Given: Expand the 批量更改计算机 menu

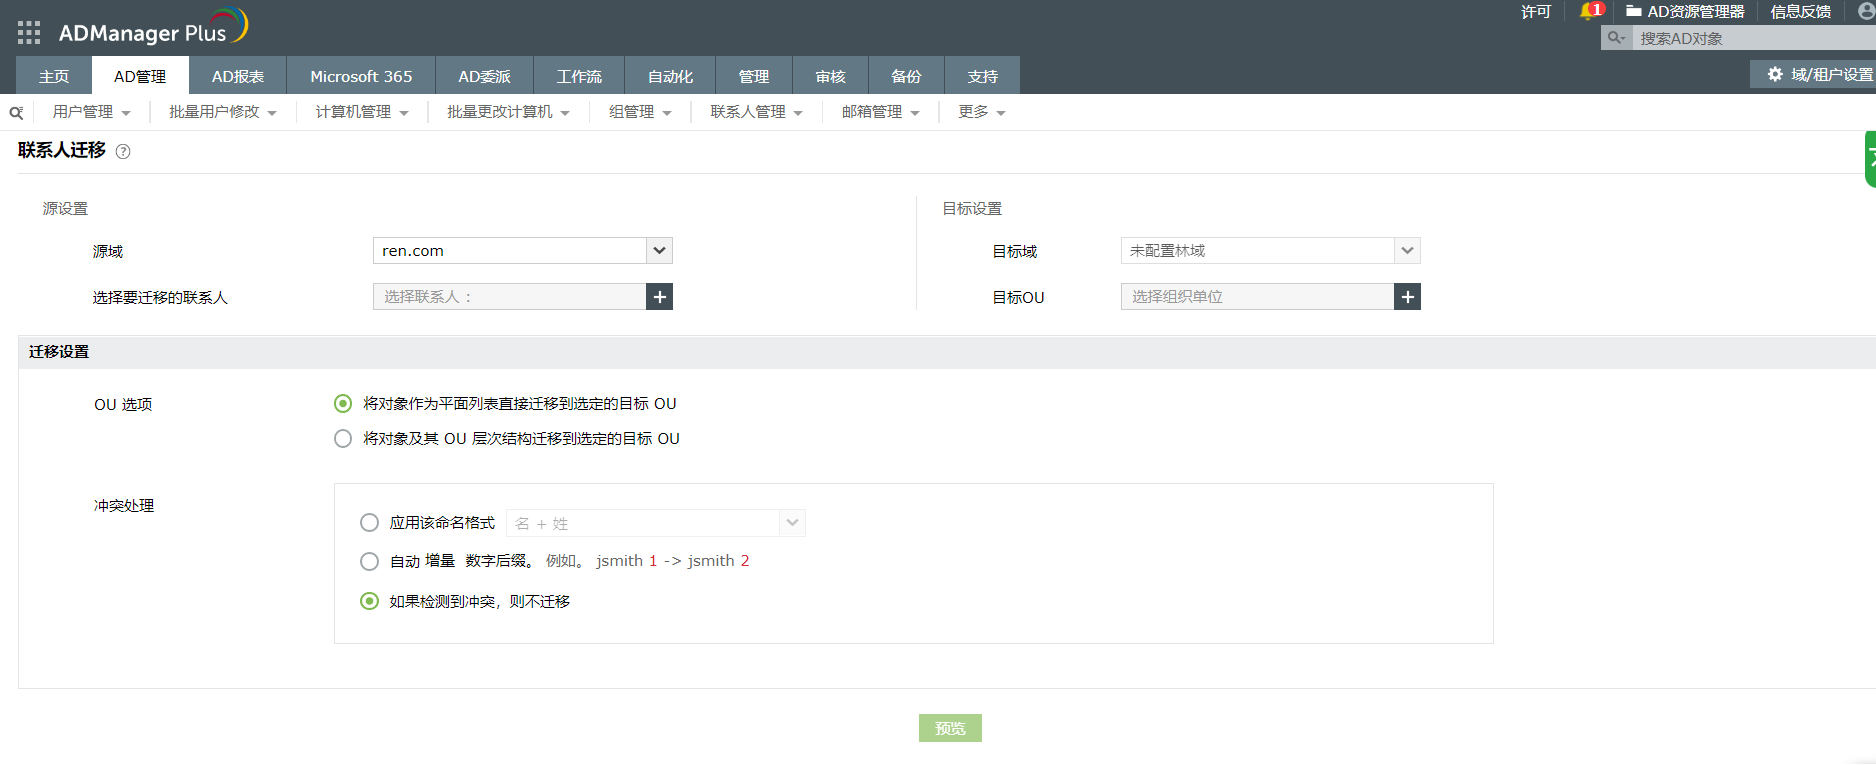Looking at the screenshot, I should pyautogui.click(x=508, y=112).
